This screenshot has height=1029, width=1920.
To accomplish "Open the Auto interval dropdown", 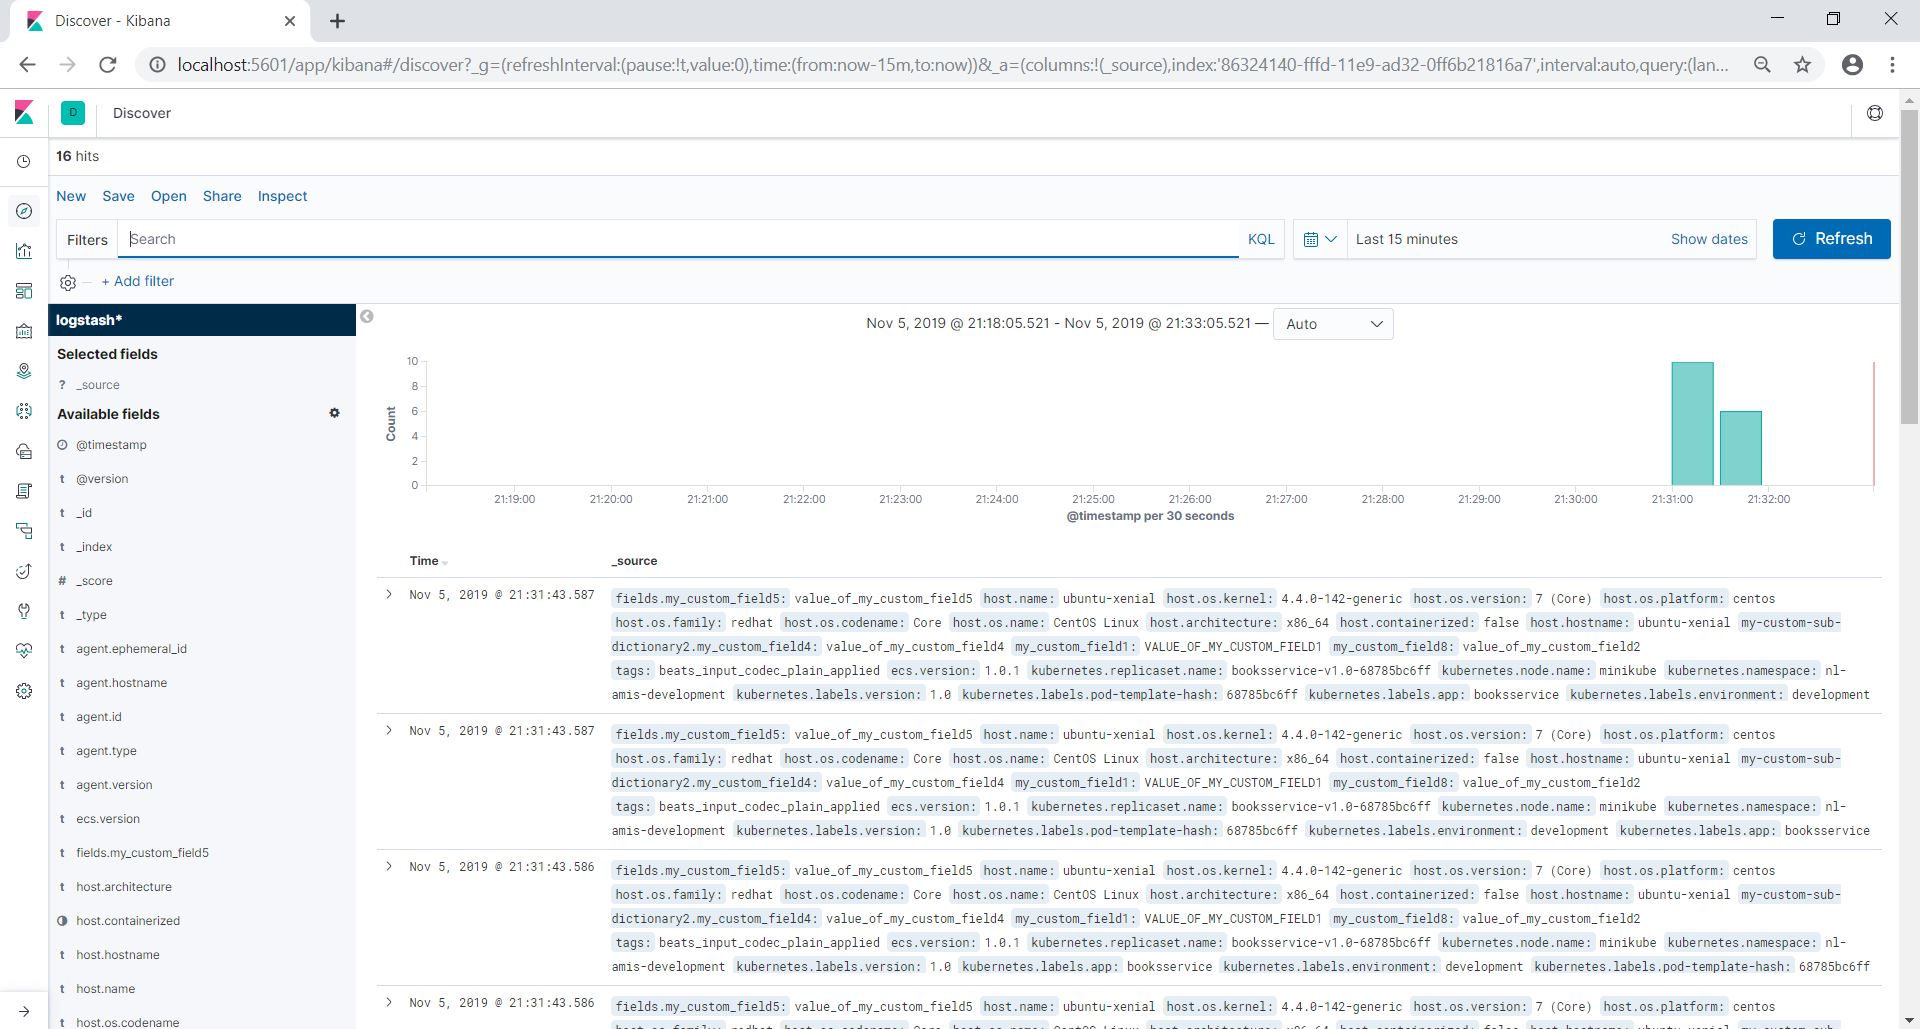I will [1332, 324].
